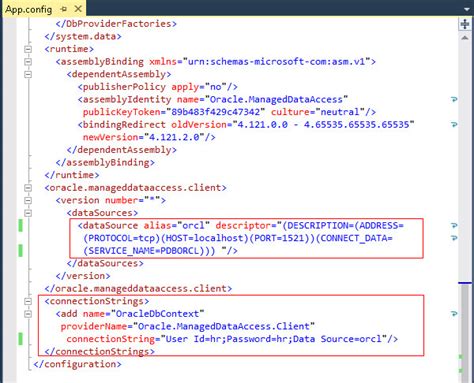This screenshot has height=383, width=474.
Task: Click the closing system.data tag
Action: (83, 36)
